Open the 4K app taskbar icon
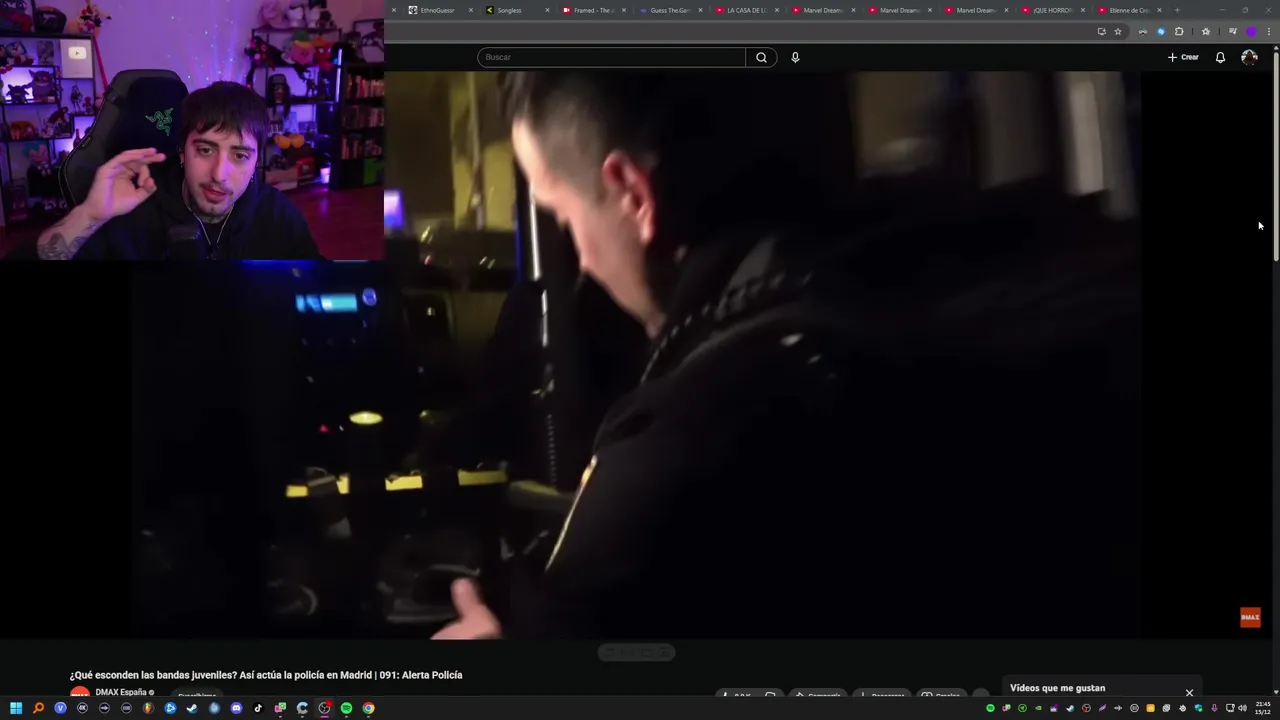 click(82, 708)
